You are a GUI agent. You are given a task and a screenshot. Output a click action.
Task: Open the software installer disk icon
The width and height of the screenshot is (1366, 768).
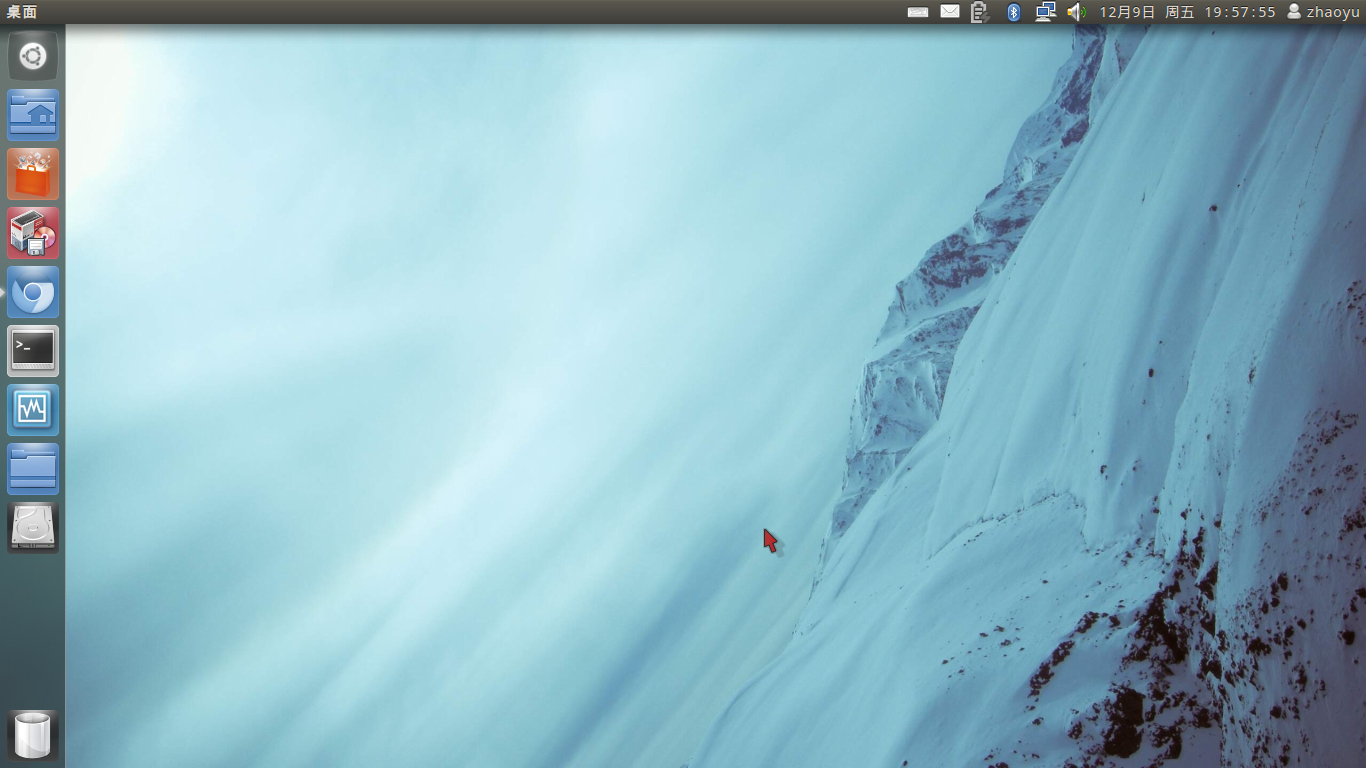pos(33,233)
